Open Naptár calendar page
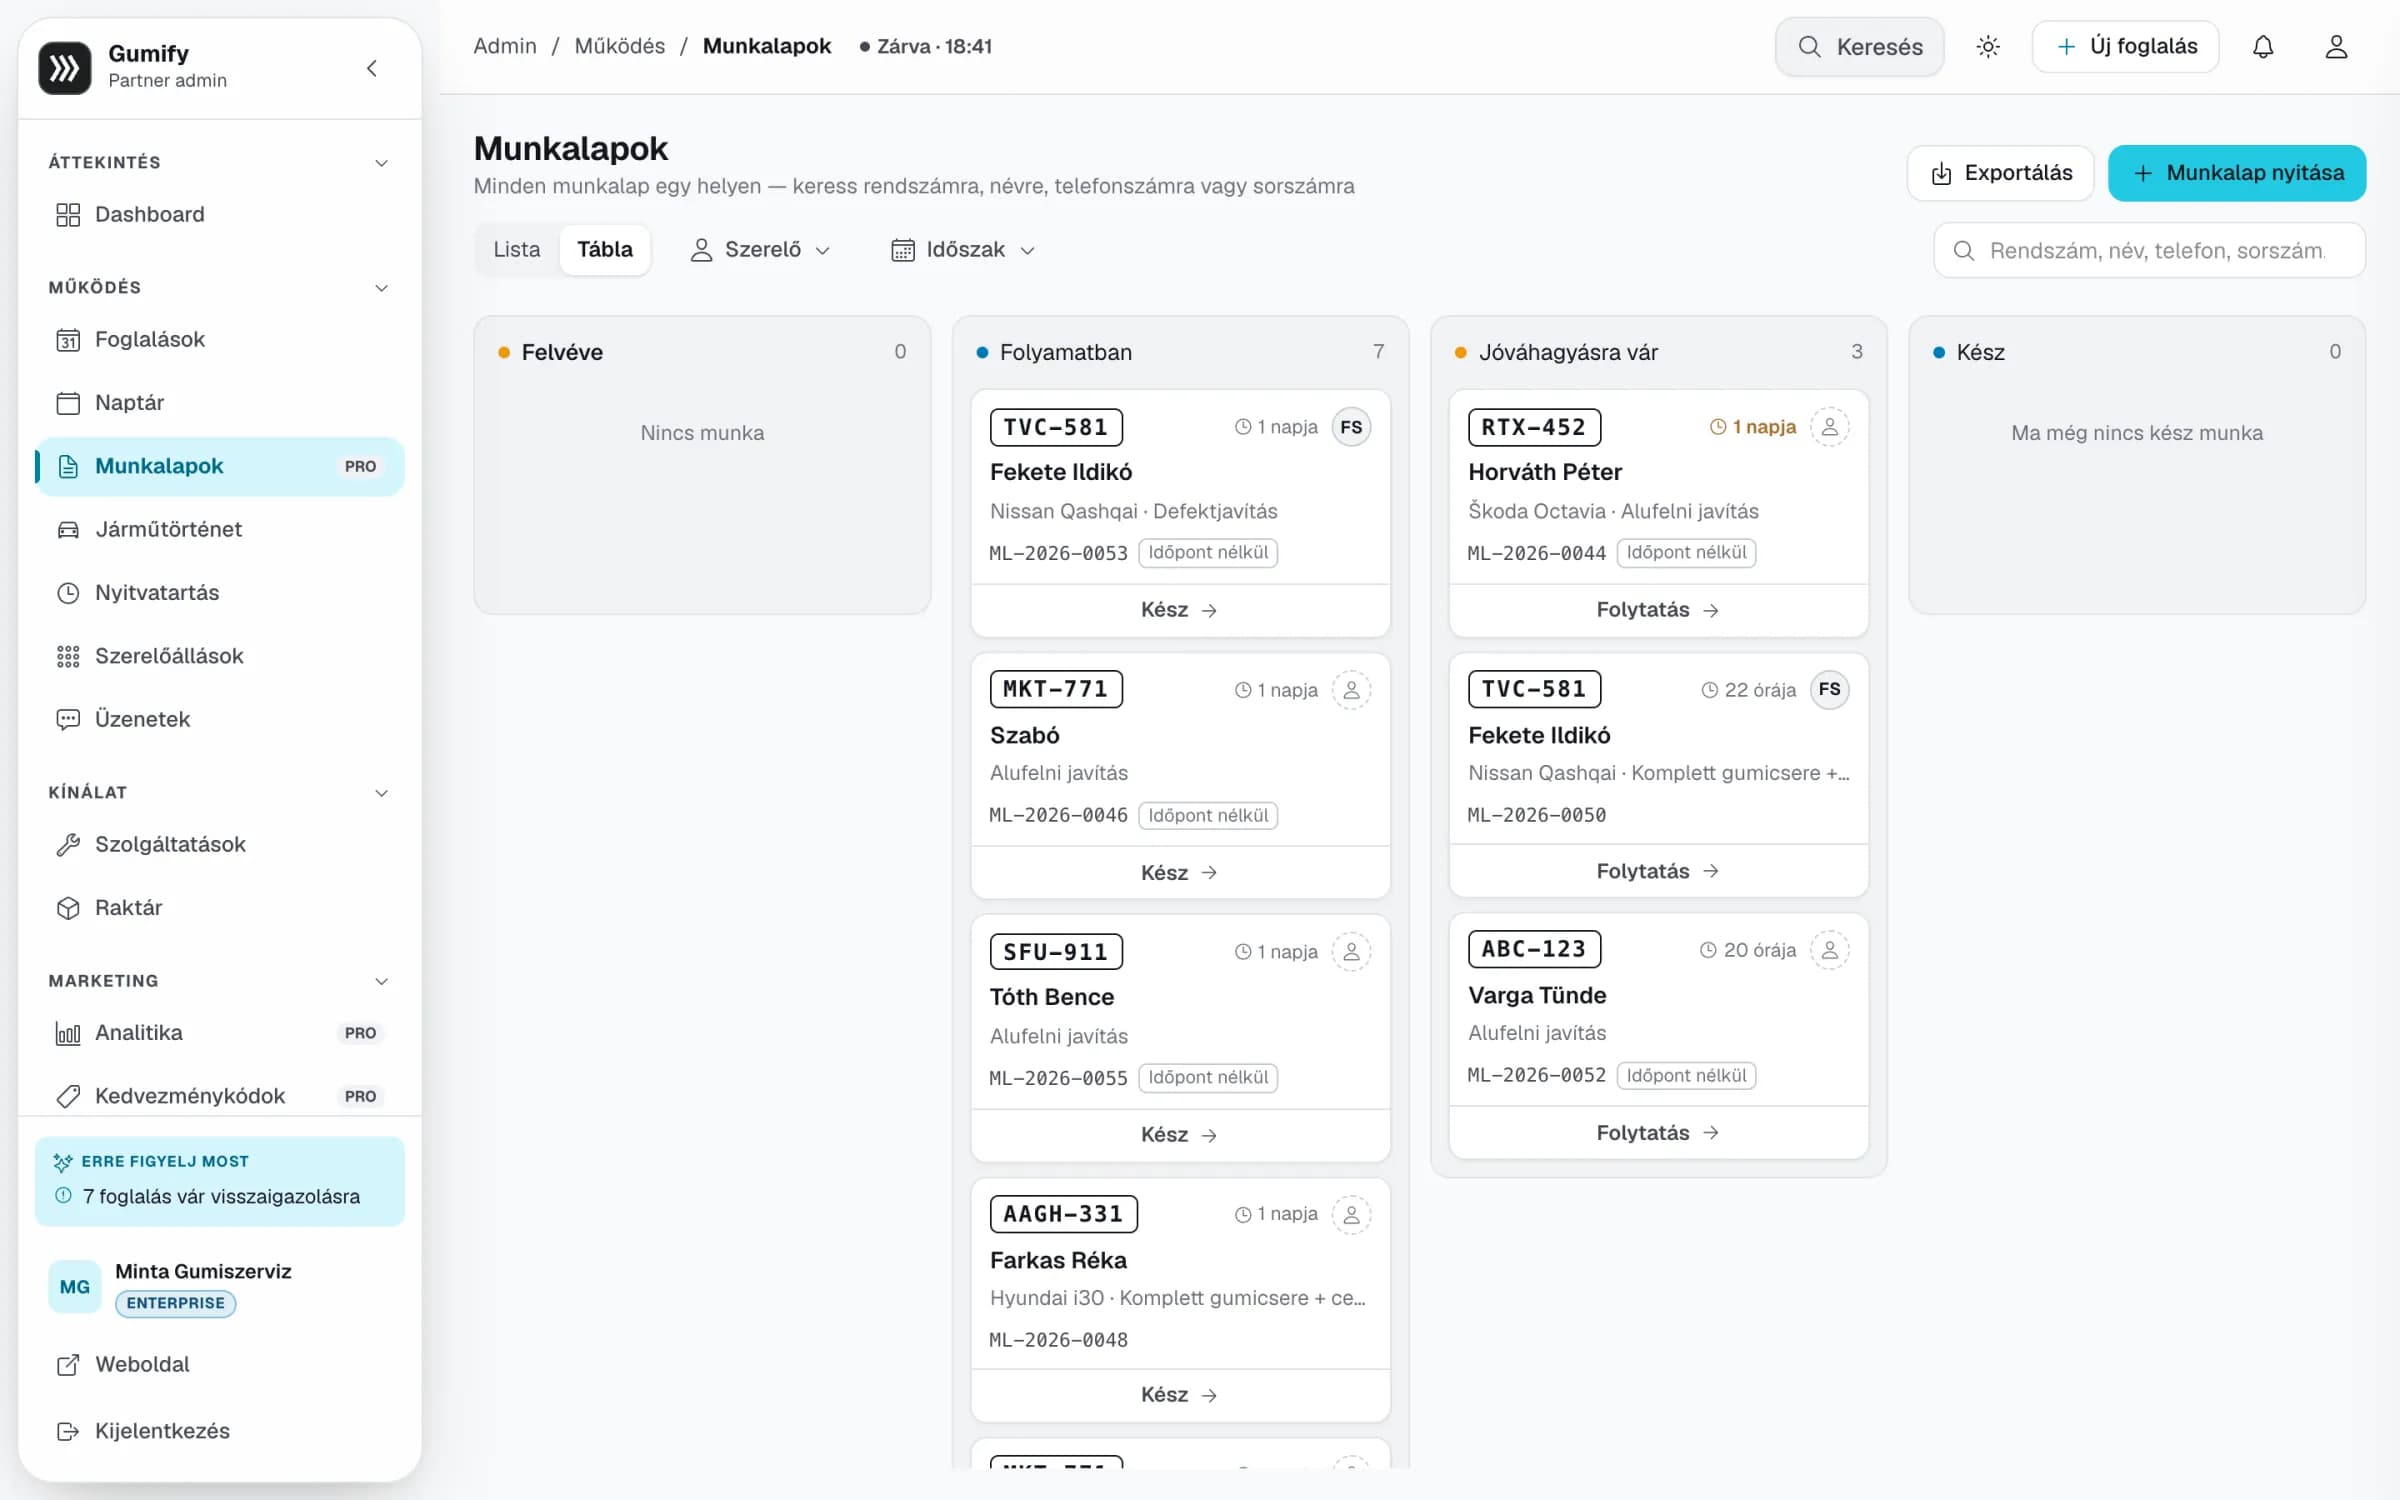The height and width of the screenshot is (1500, 2400). click(220, 402)
